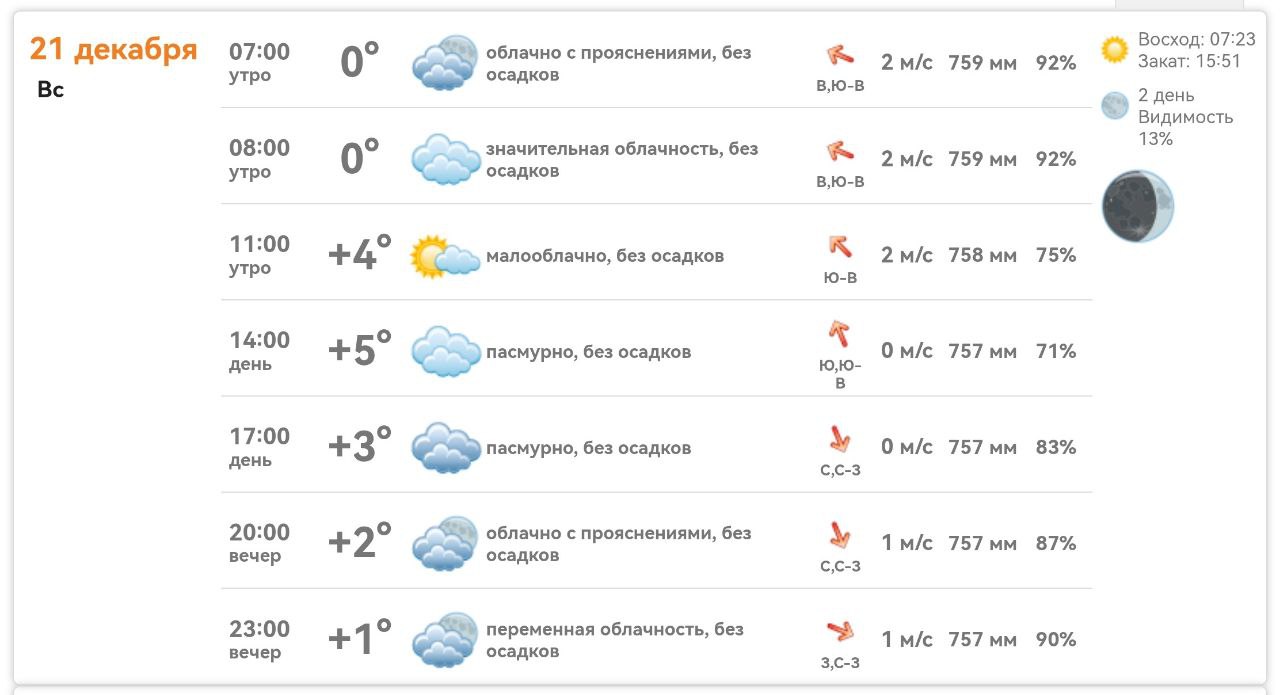Click the 20:00 night cloud icon
The image size is (1280, 695).
click(x=445, y=543)
